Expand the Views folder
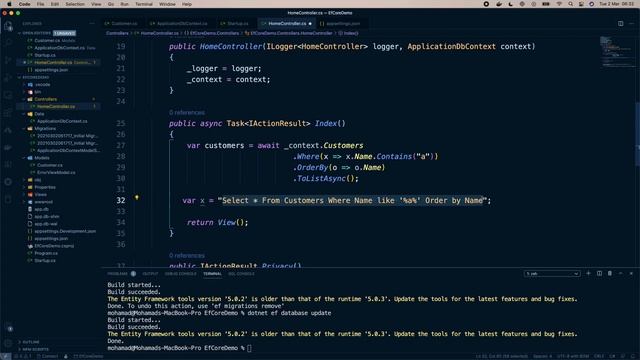 pyautogui.click(x=24, y=195)
